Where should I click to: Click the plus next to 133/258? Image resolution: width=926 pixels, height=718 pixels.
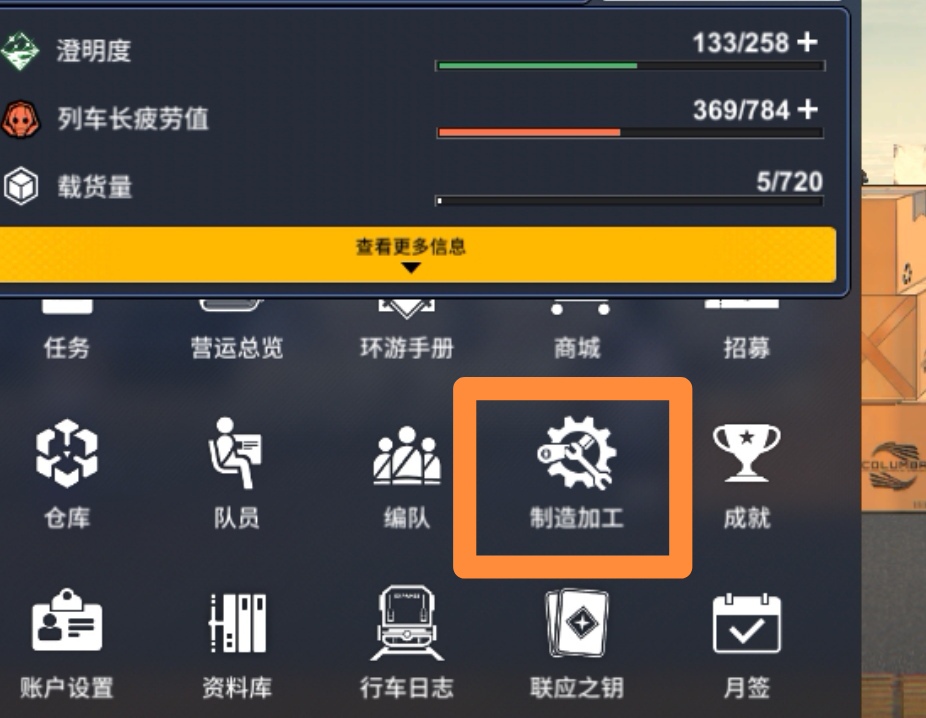tap(807, 42)
